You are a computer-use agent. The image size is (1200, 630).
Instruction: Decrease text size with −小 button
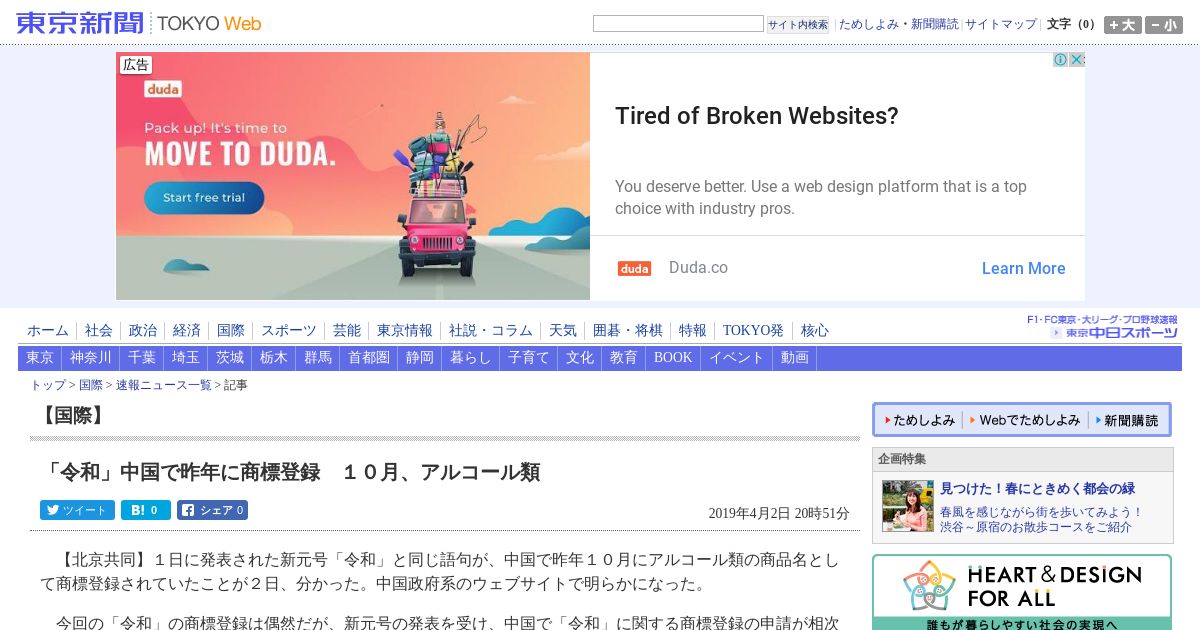[x=1163, y=25]
